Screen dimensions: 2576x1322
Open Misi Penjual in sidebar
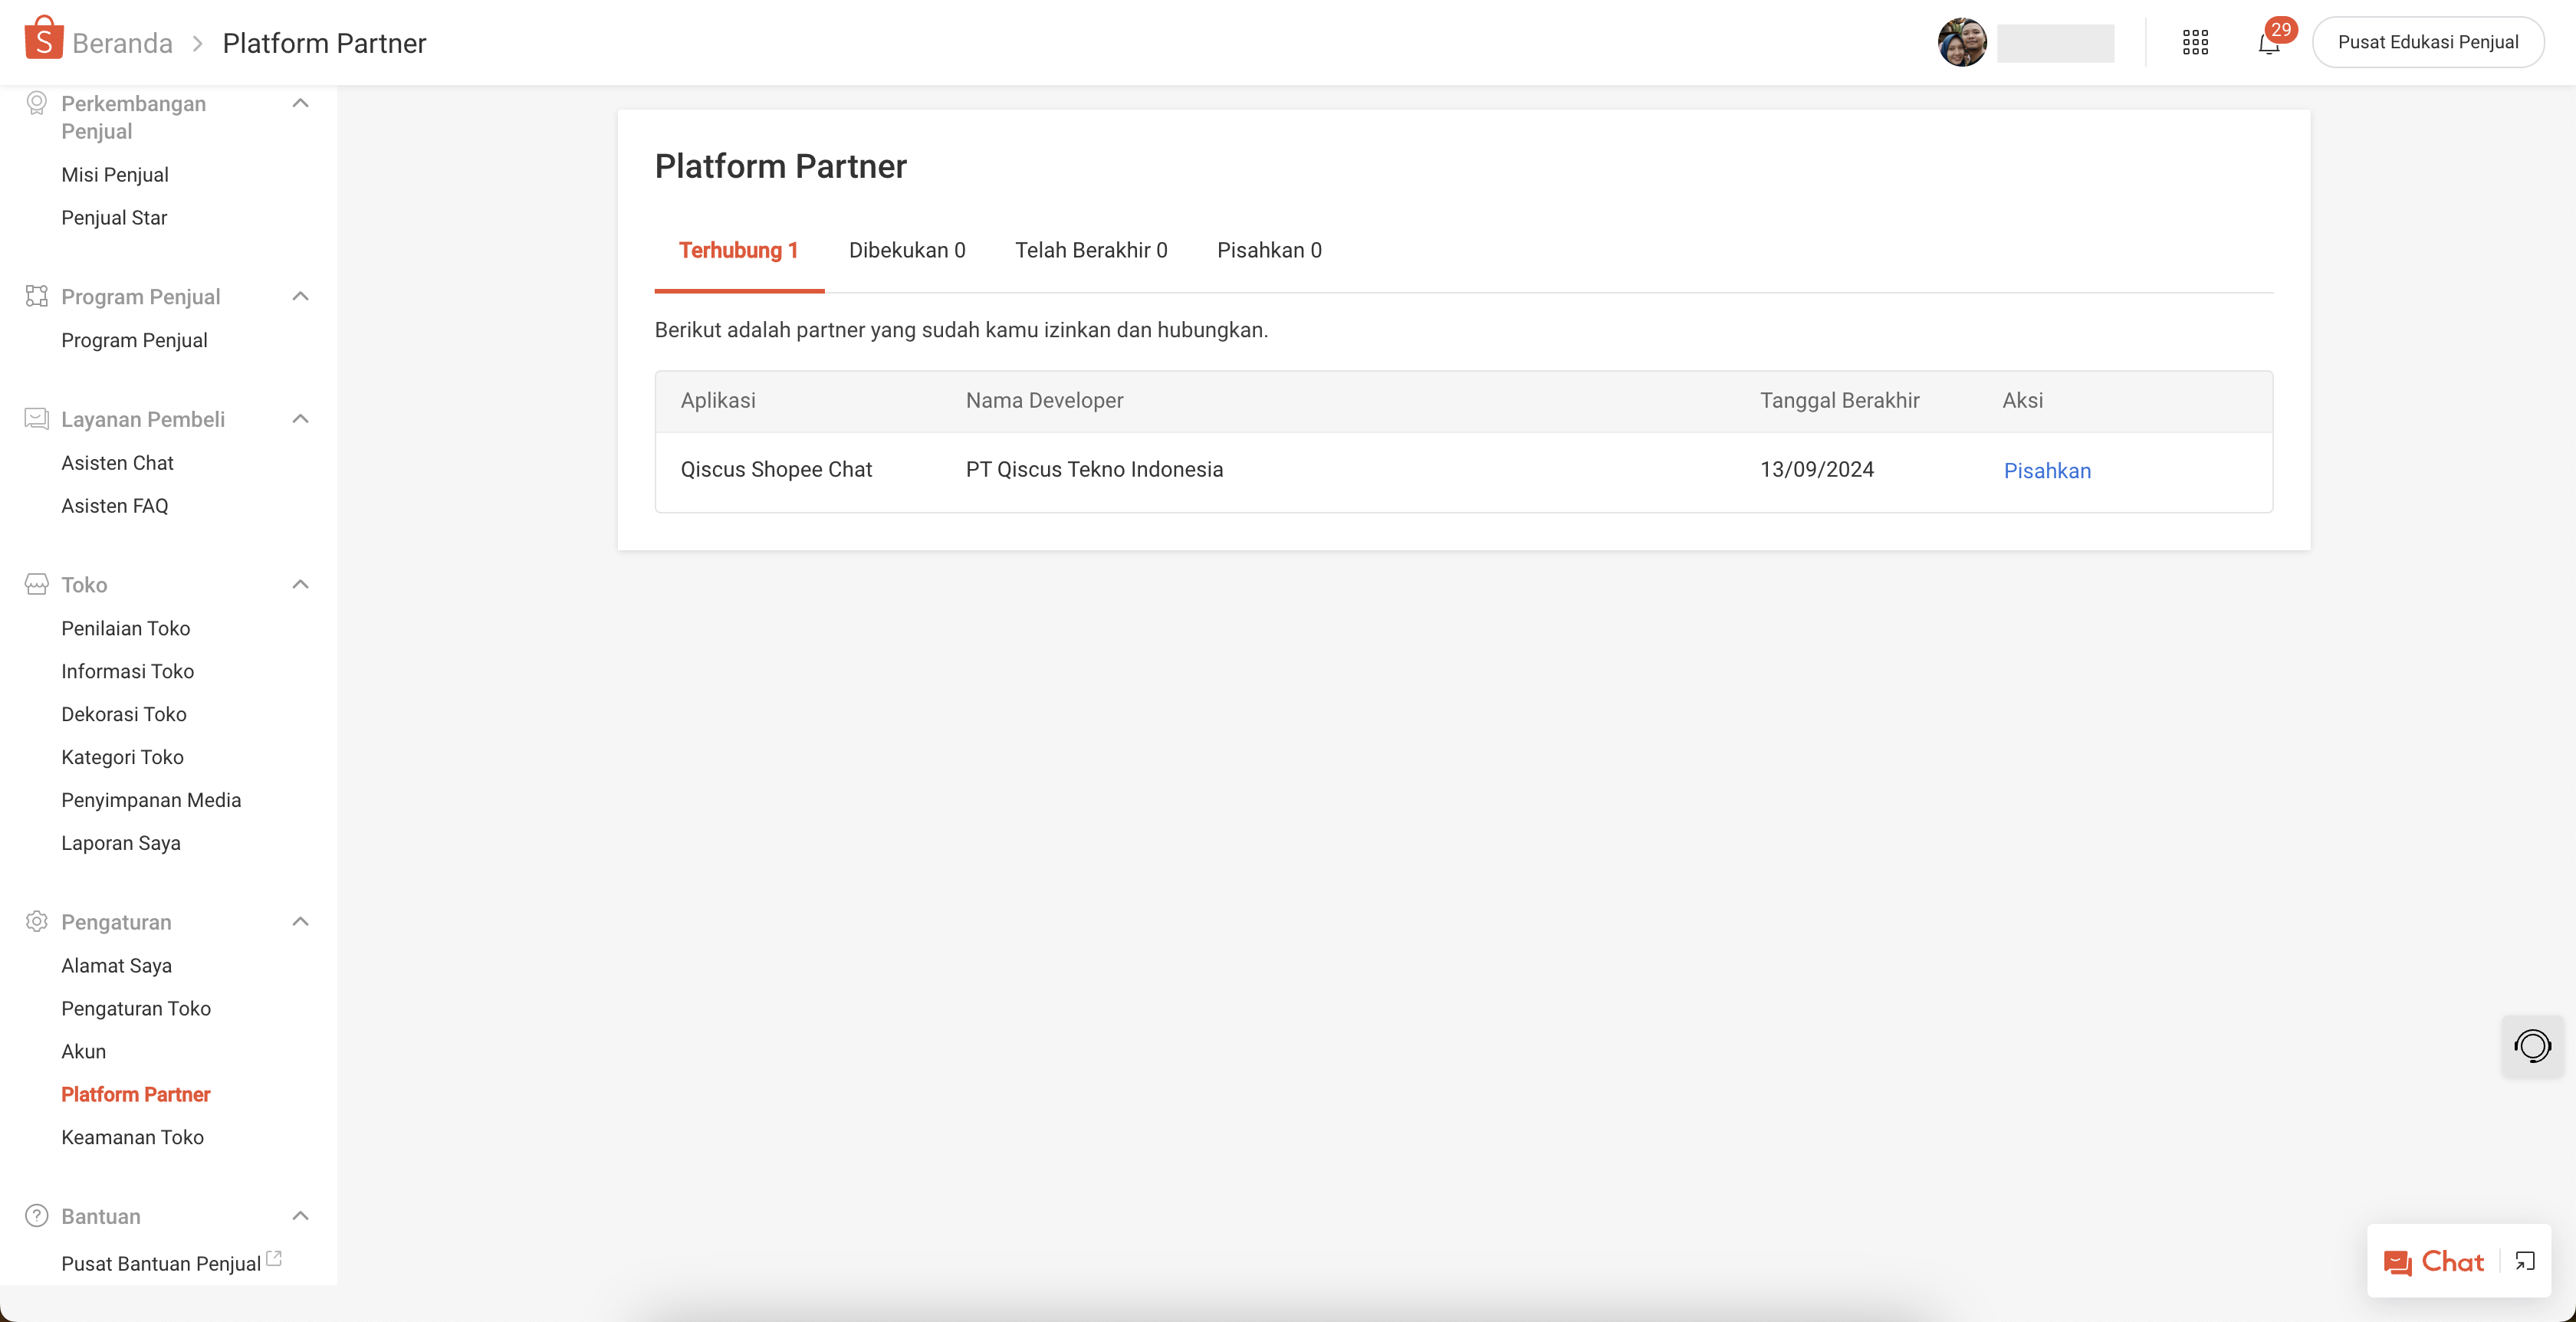point(115,175)
